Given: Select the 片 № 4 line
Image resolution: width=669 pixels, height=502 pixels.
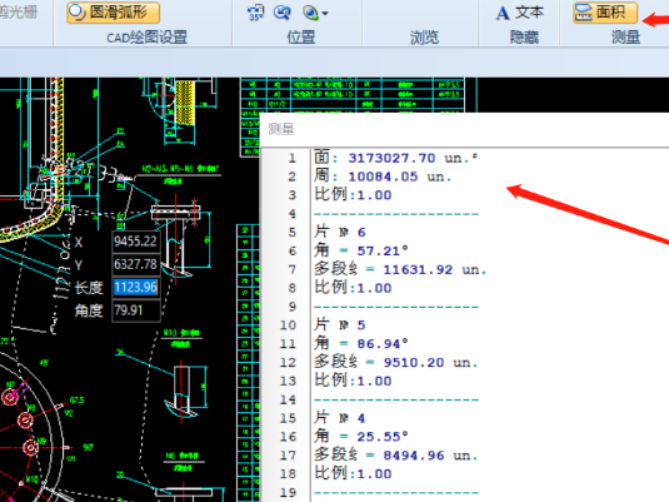Looking at the screenshot, I should point(340,418).
